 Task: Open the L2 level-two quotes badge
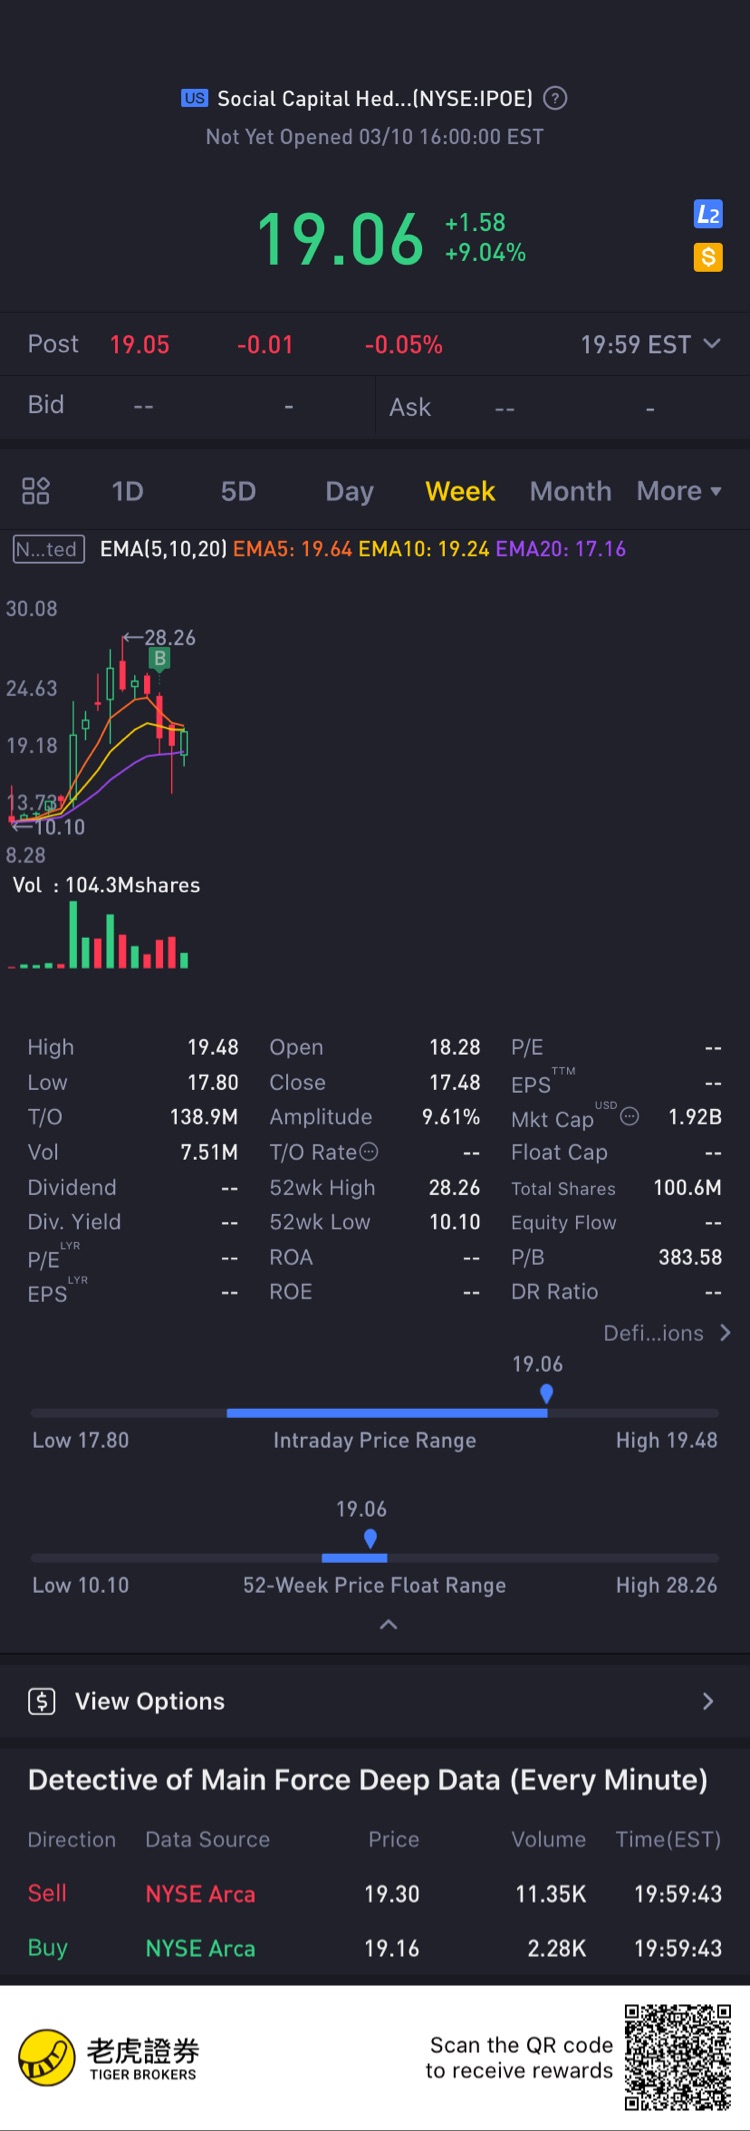pyautogui.click(x=708, y=214)
